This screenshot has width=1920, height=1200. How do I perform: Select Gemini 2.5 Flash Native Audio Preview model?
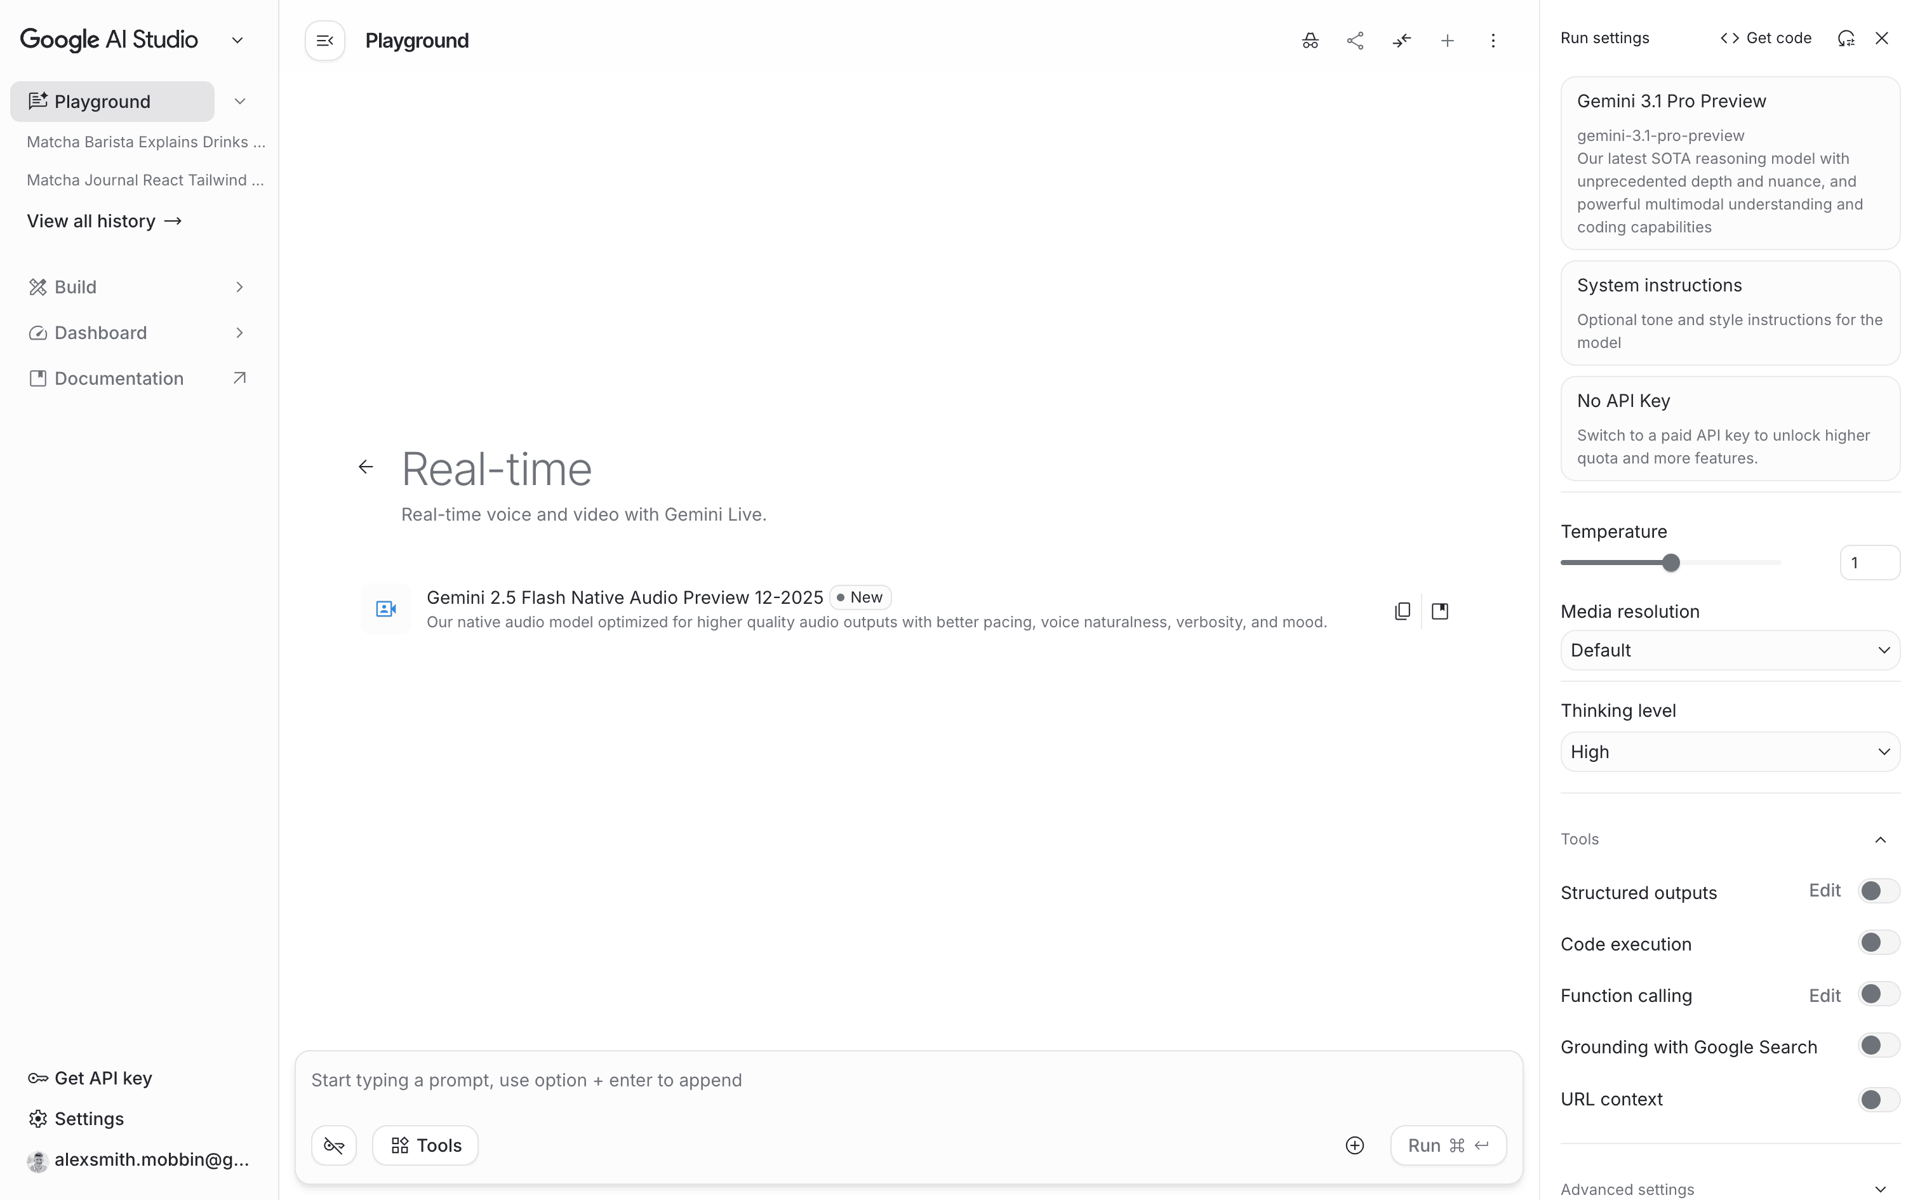click(876, 609)
